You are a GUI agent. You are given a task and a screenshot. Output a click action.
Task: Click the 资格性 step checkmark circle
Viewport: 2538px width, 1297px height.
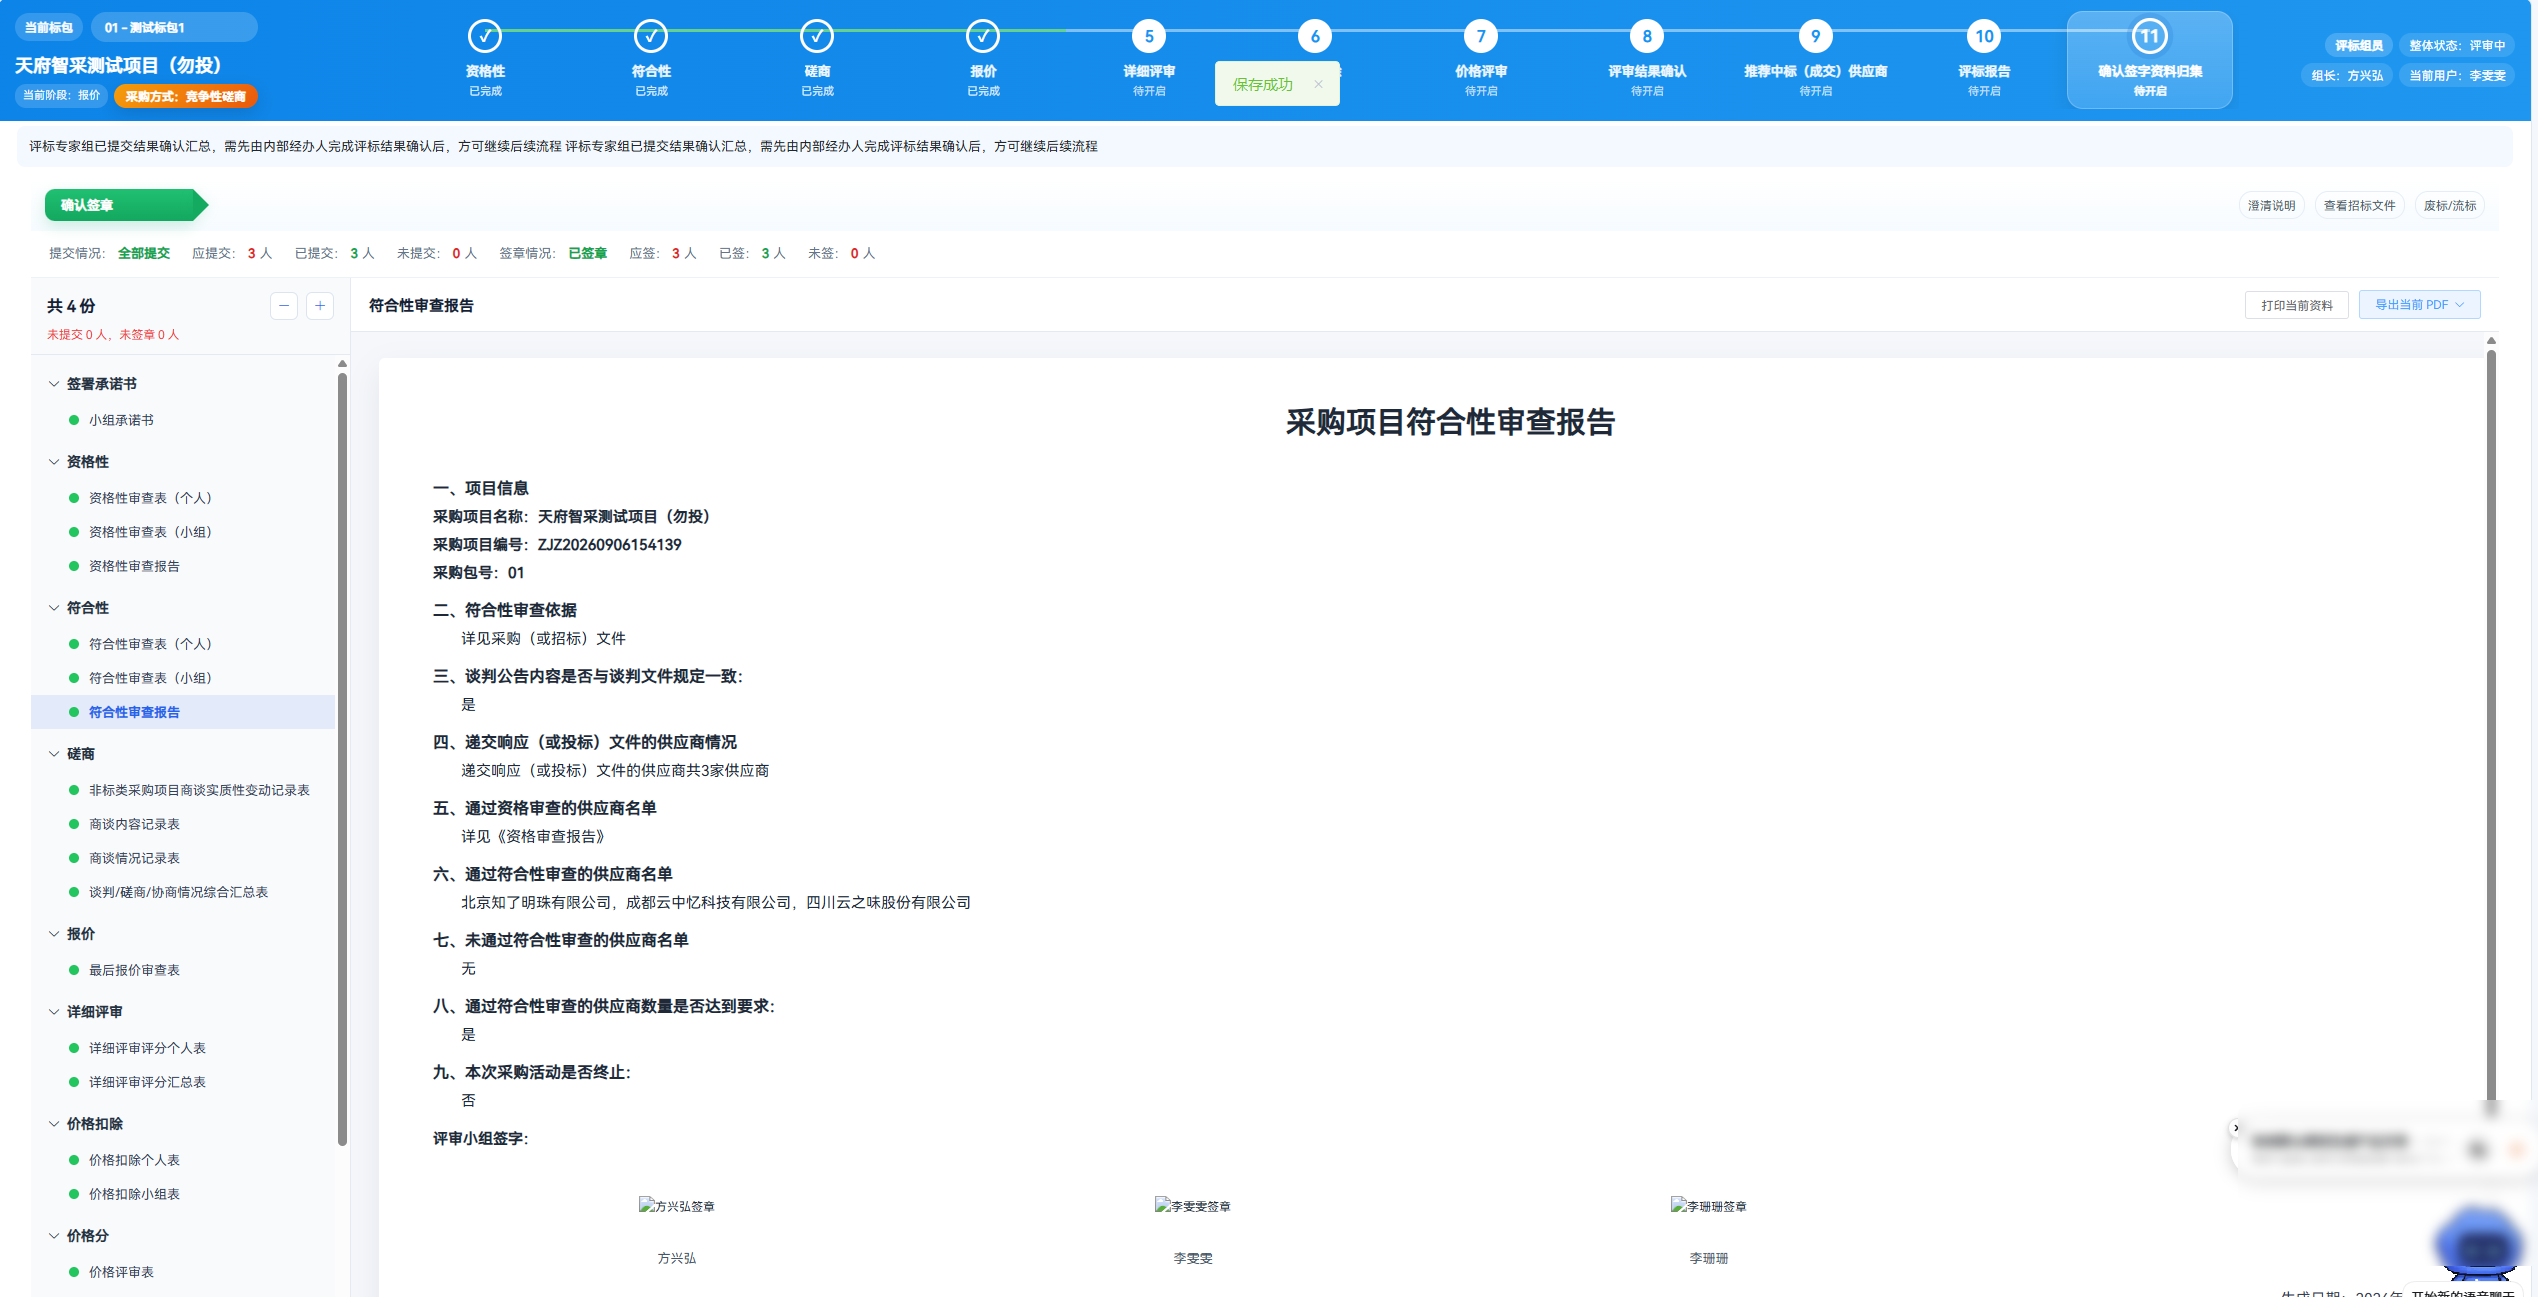click(x=485, y=37)
